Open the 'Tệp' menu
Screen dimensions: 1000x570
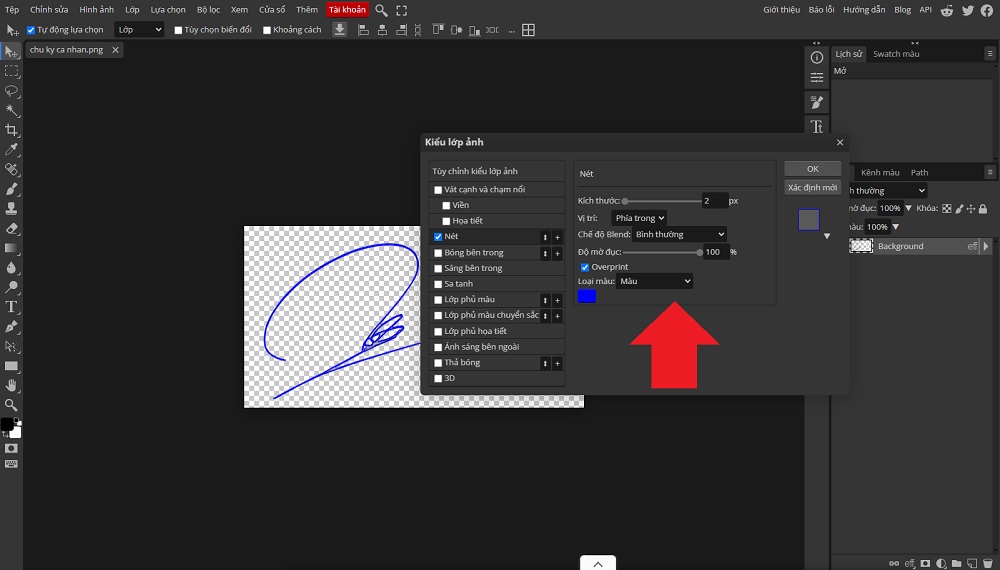pos(12,10)
